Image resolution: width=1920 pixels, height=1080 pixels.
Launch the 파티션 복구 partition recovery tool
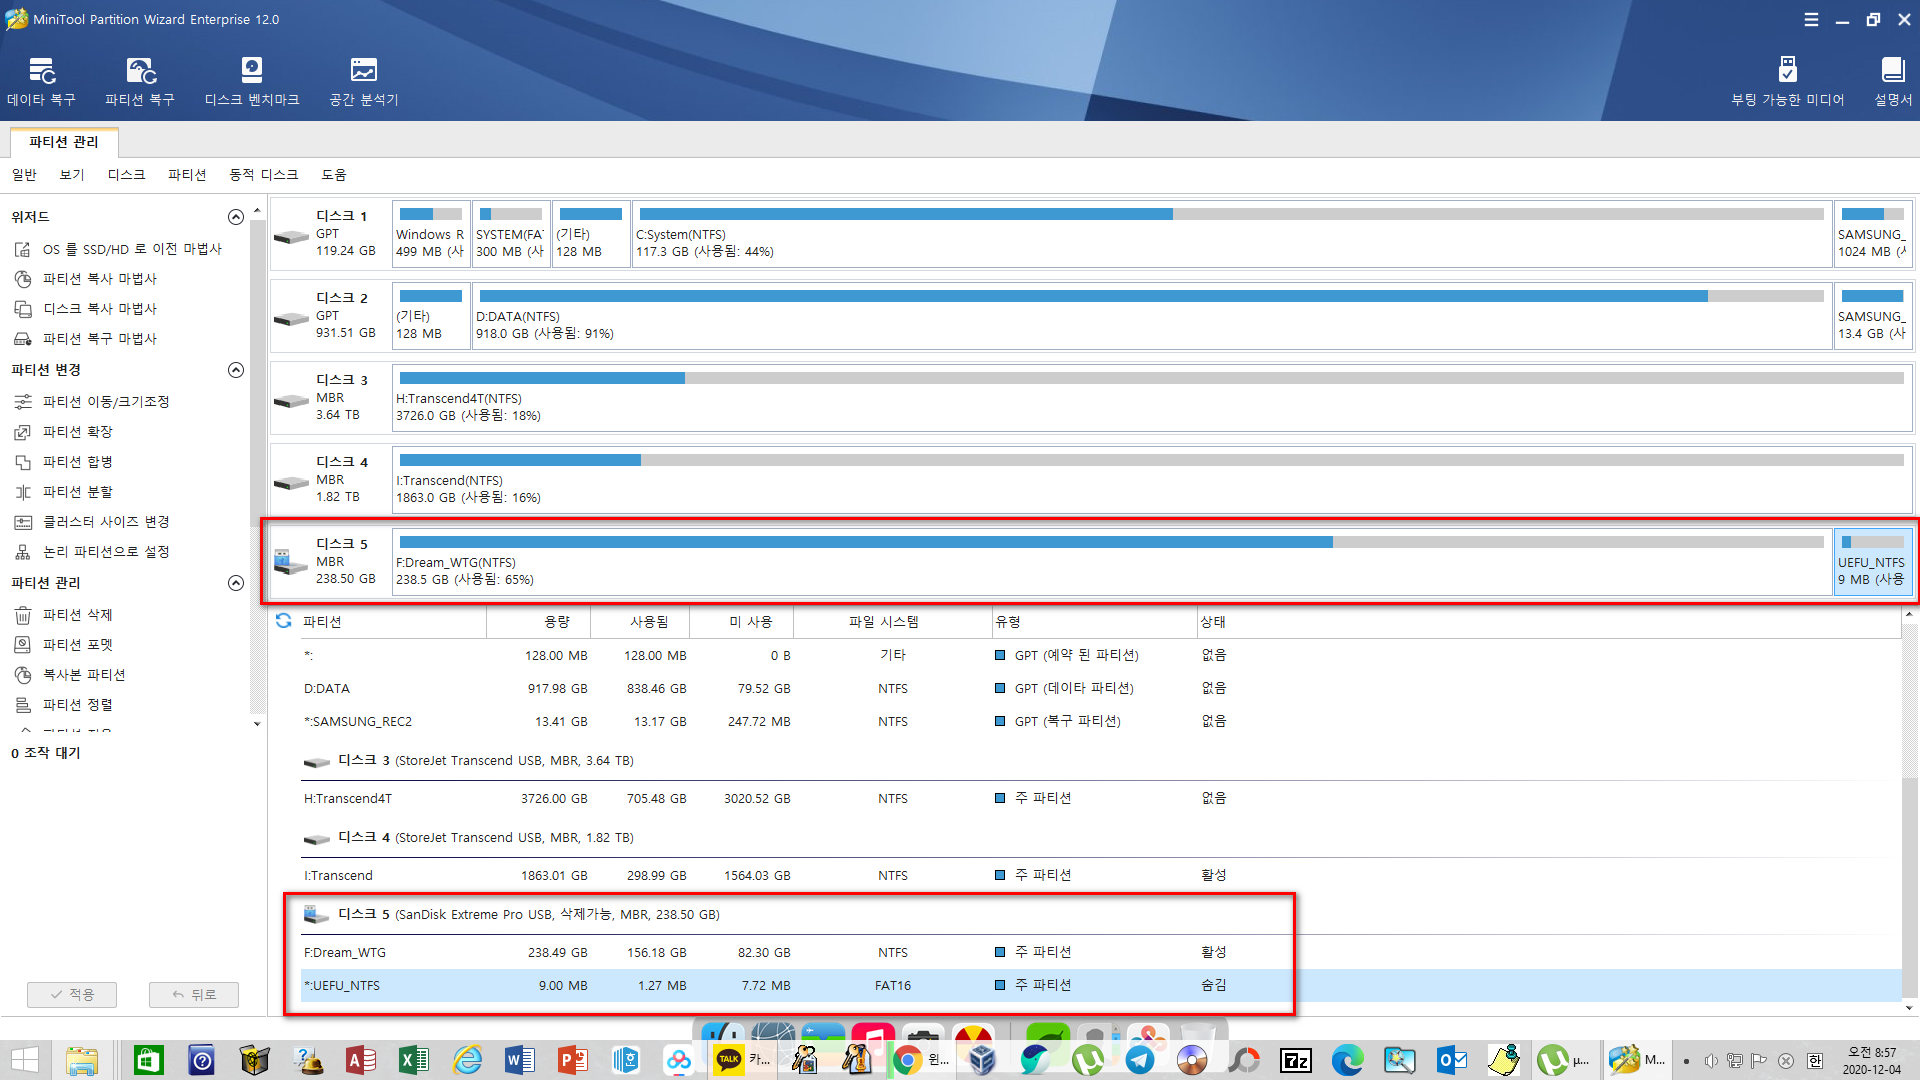coord(140,81)
